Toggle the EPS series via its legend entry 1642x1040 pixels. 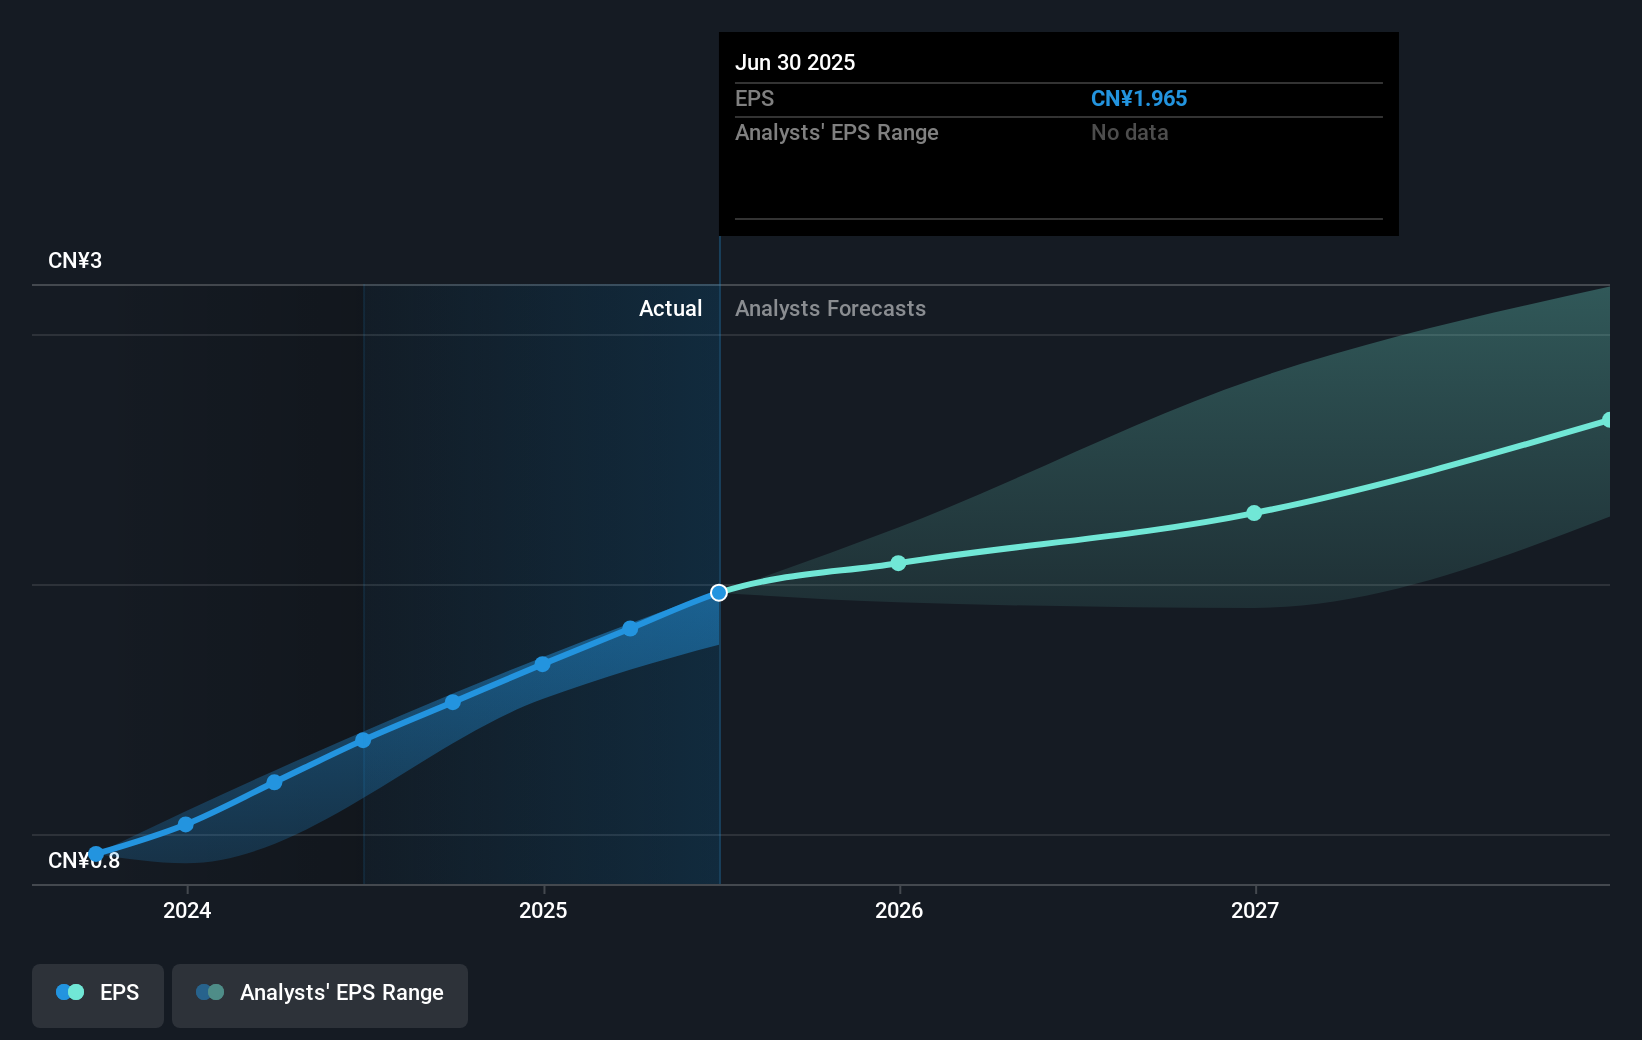pos(97,992)
